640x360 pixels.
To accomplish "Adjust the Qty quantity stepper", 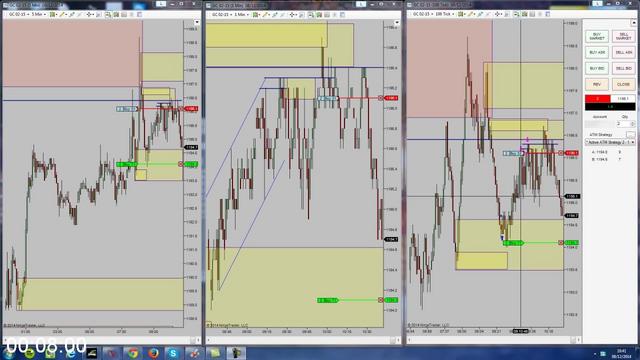I will [x=633, y=124].
